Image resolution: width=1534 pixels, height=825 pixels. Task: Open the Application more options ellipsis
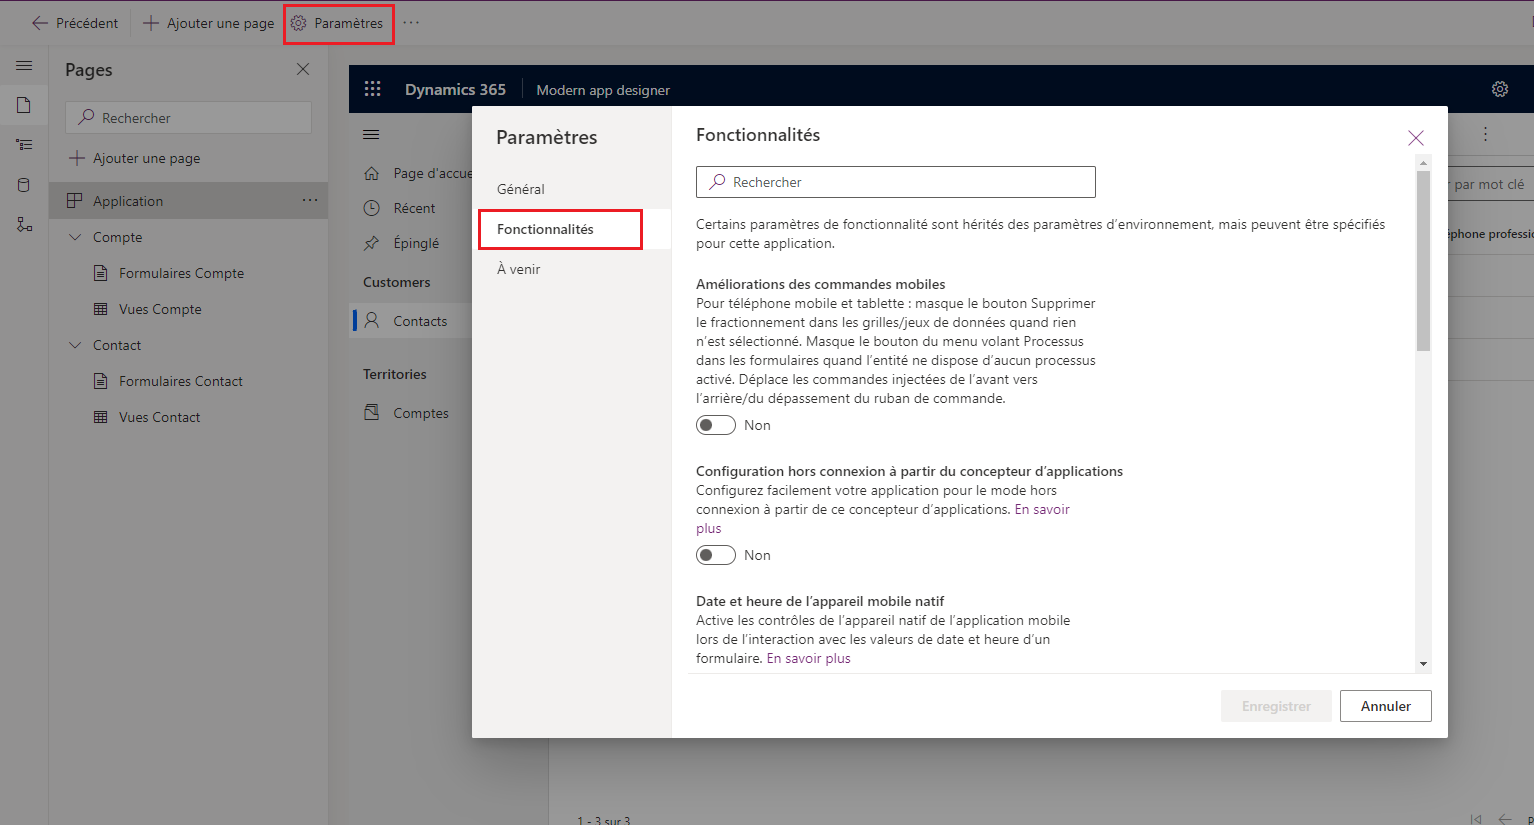click(311, 200)
